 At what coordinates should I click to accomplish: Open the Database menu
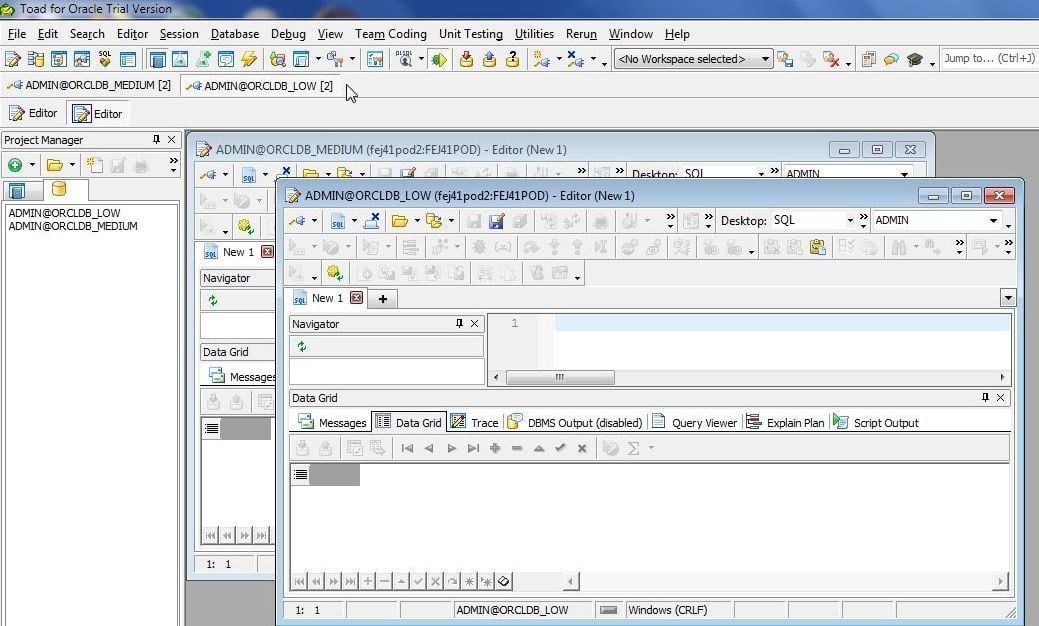(x=235, y=34)
